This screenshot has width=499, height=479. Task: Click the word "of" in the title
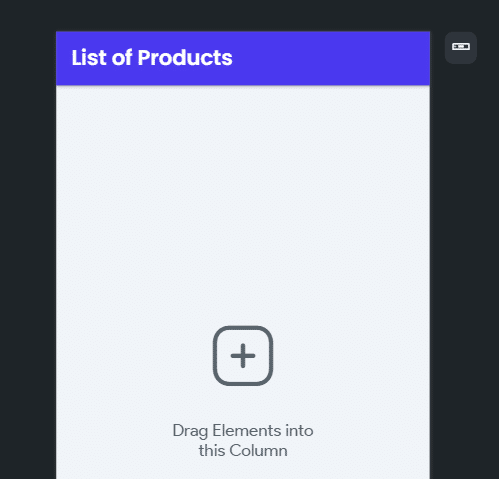click(x=122, y=58)
